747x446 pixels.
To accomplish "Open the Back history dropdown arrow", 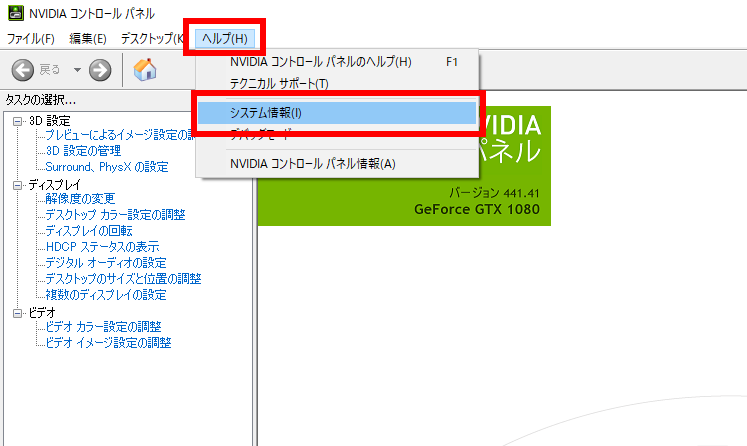I will [x=77, y=70].
